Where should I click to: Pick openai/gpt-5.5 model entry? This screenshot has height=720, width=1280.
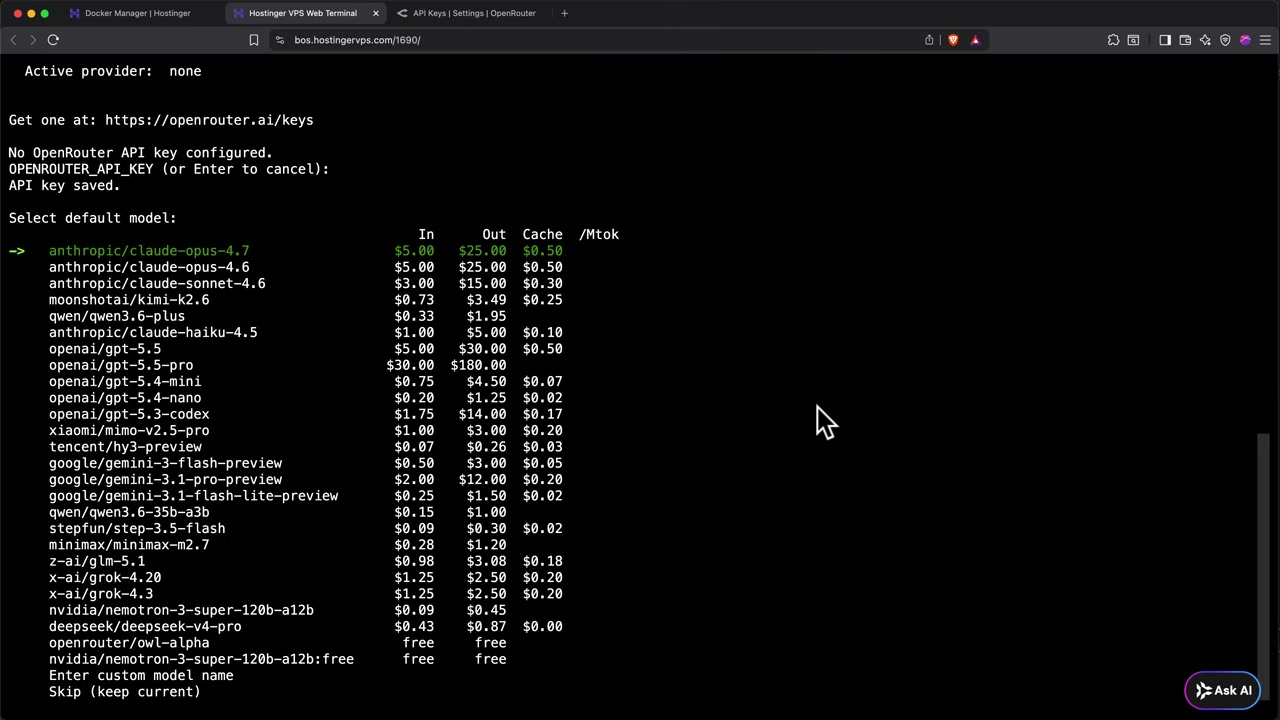[x=105, y=349]
